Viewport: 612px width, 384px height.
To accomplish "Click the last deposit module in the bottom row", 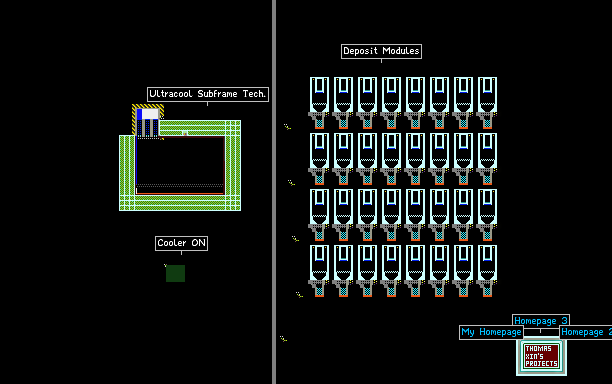I will (487, 271).
